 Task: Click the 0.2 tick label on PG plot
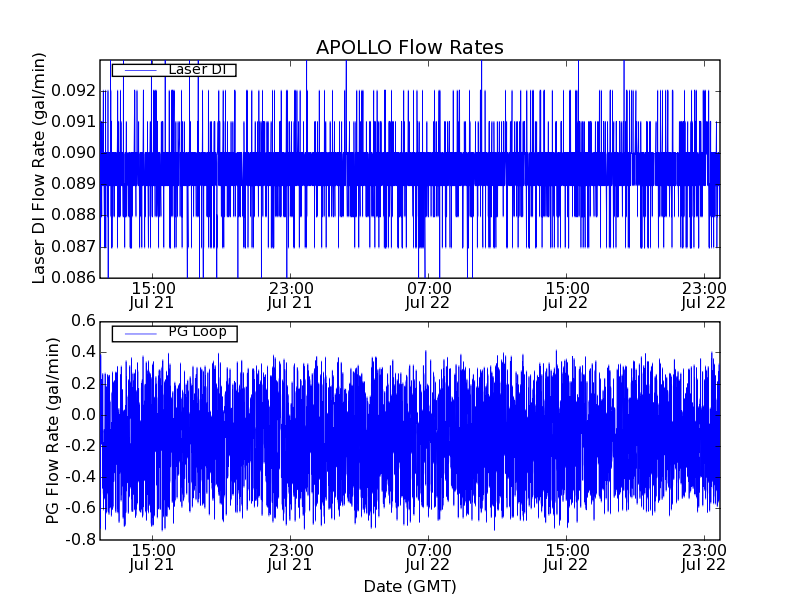pyautogui.click(x=83, y=384)
